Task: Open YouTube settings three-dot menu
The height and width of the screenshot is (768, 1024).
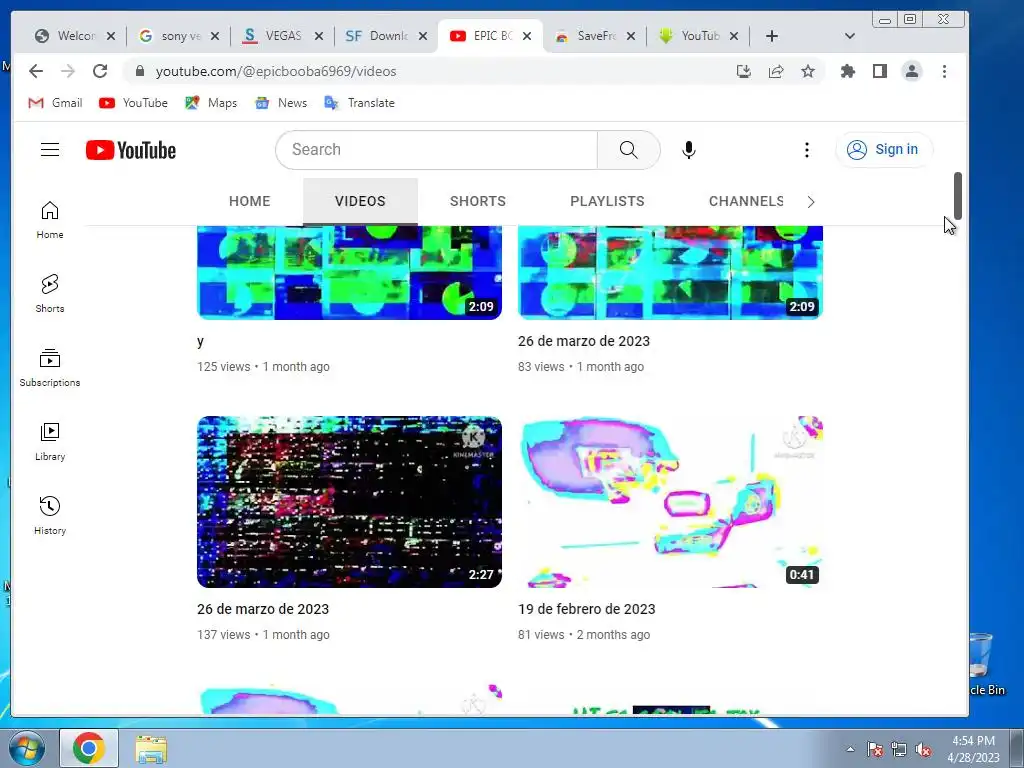Action: 807,150
